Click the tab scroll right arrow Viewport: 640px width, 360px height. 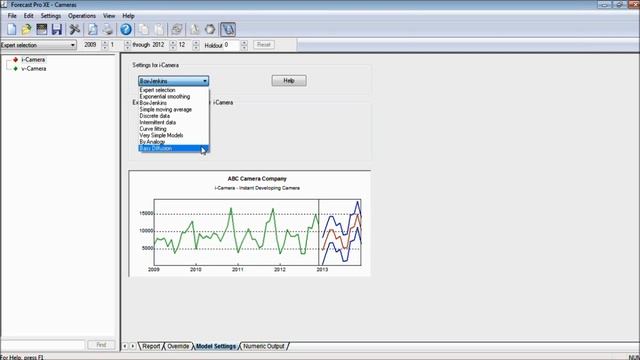tap(133, 346)
